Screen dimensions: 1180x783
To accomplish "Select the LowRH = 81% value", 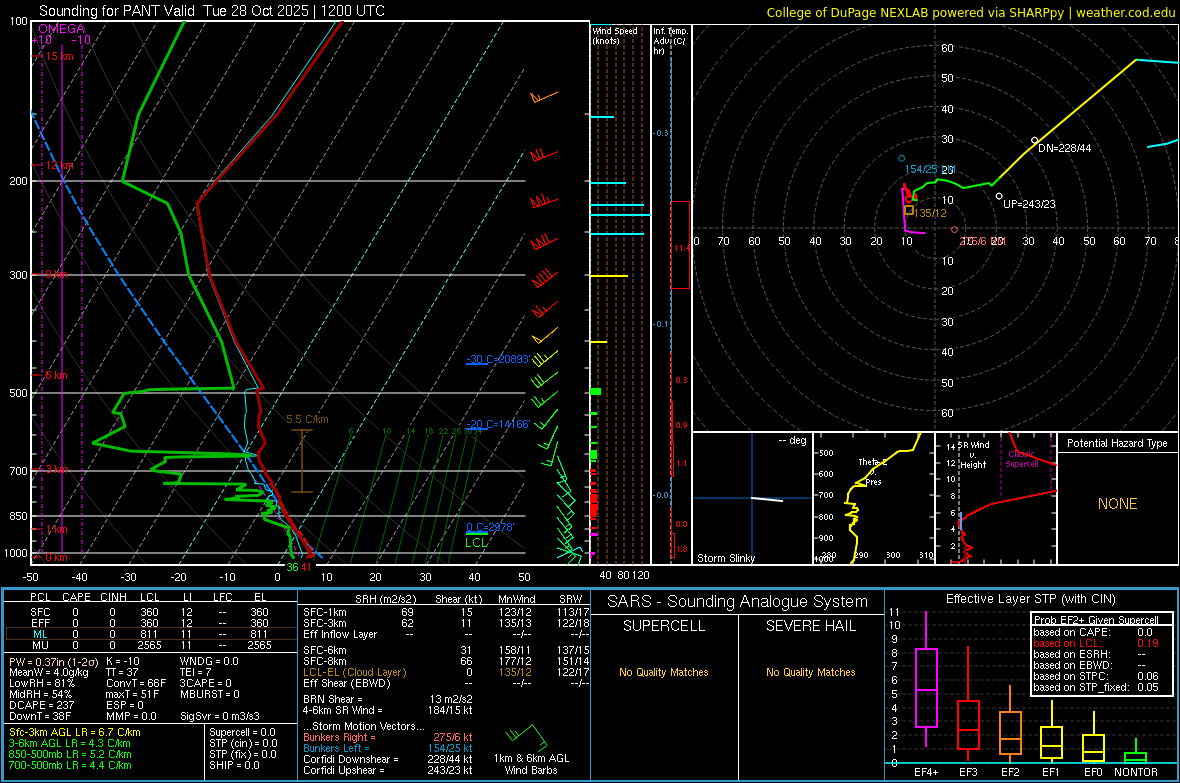I will tap(41, 684).
